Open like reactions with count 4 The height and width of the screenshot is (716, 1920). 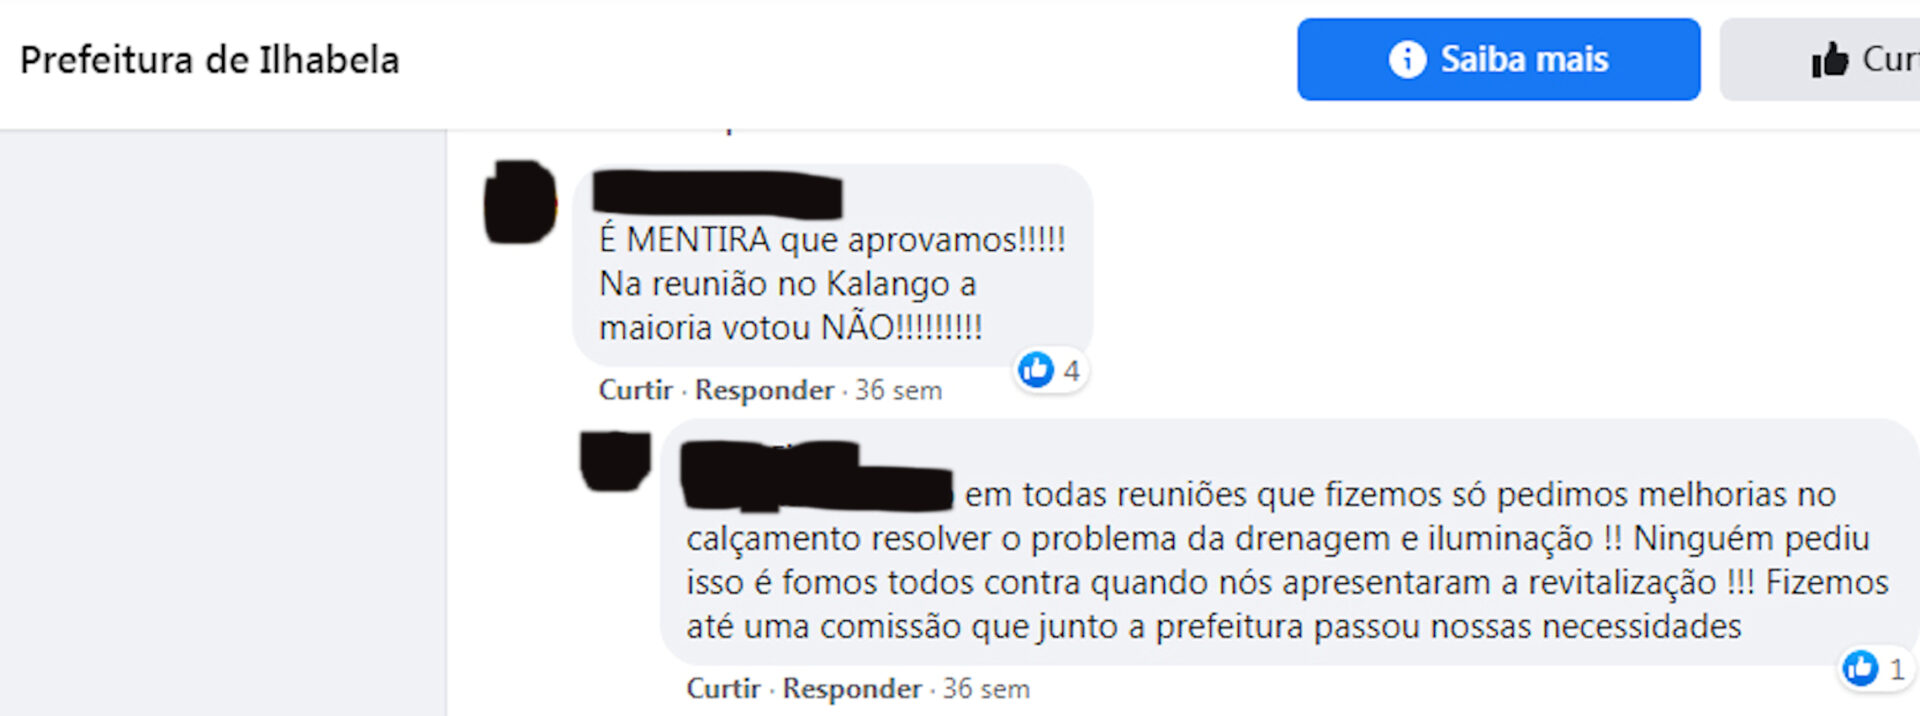point(1050,371)
